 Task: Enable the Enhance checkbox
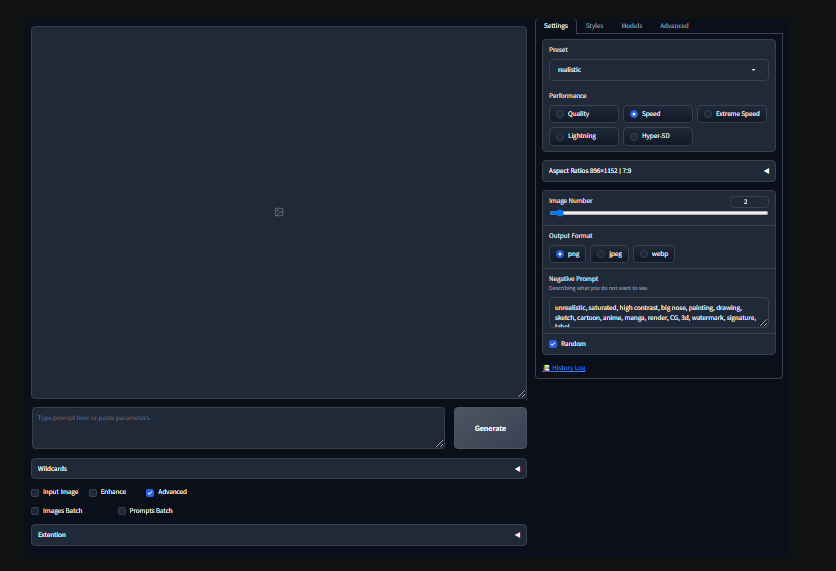coord(93,493)
